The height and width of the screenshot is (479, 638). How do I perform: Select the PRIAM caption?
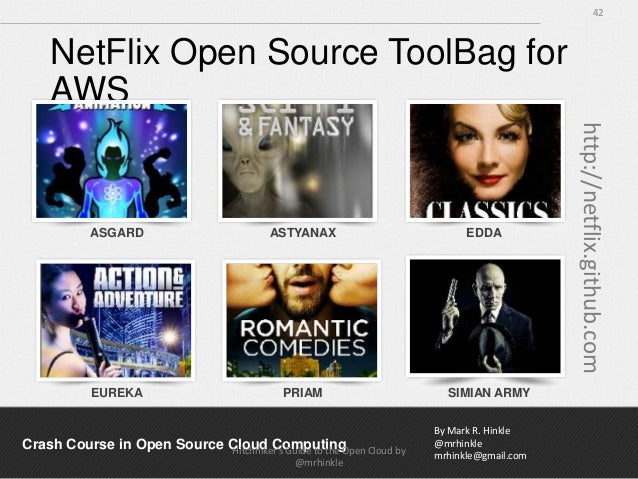[303, 393]
